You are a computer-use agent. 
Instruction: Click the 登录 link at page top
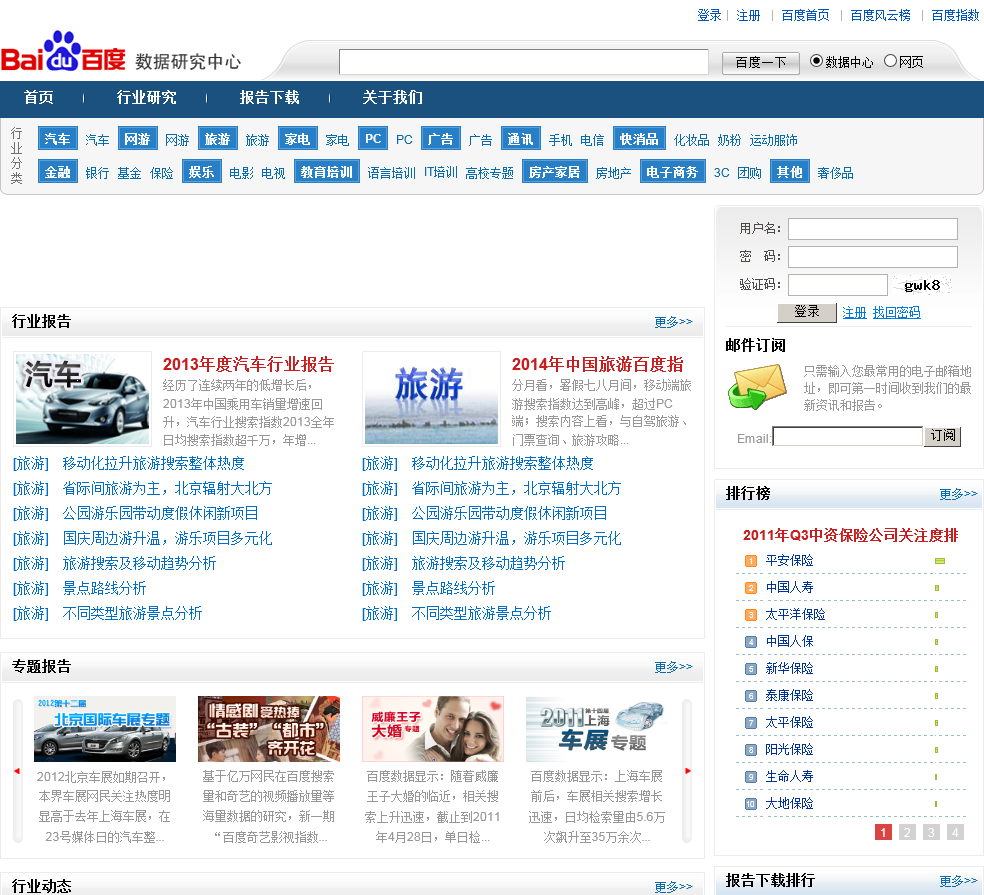tap(709, 15)
